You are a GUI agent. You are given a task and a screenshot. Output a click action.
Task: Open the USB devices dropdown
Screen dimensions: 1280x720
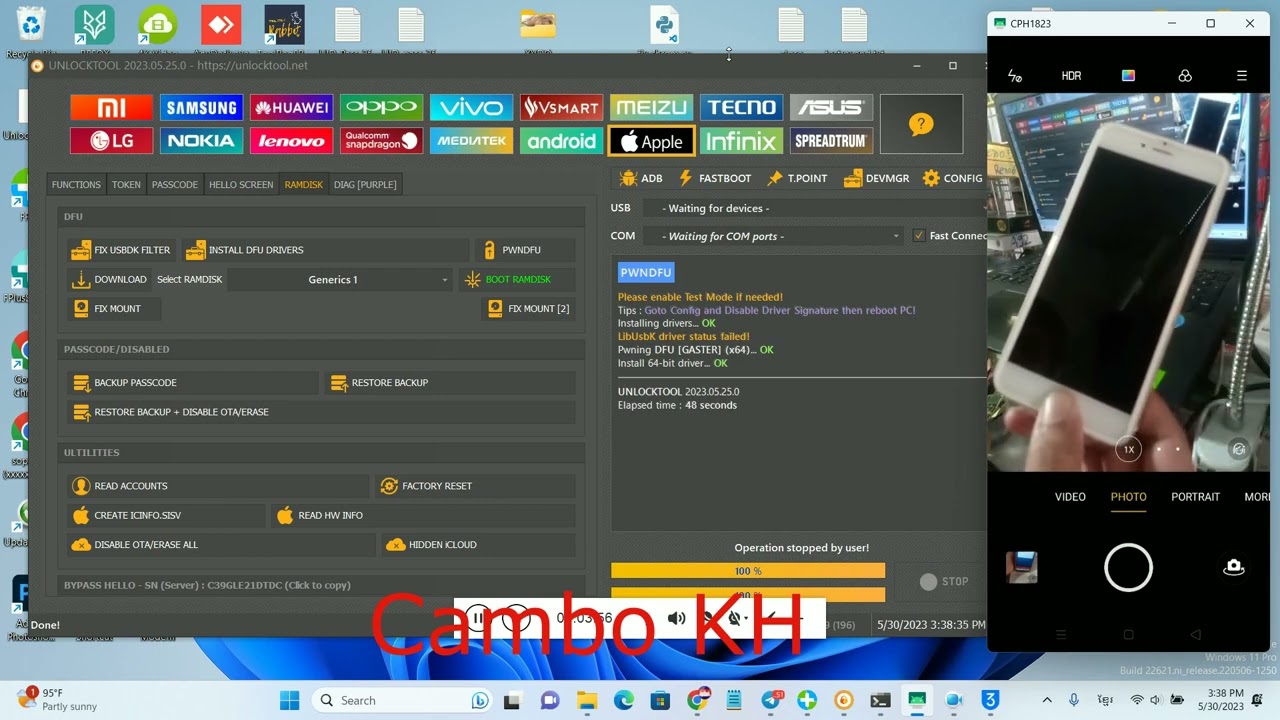point(815,208)
